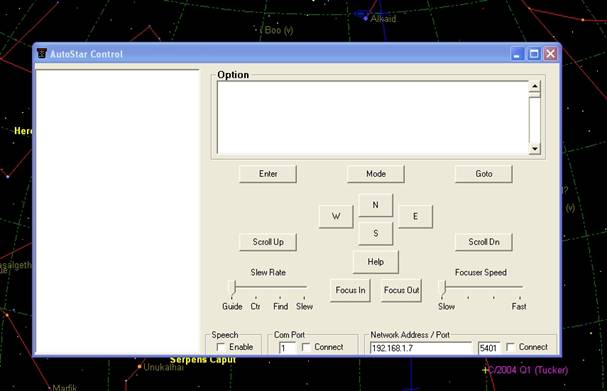Click the Scroll Dn button

tap(484, 242)
